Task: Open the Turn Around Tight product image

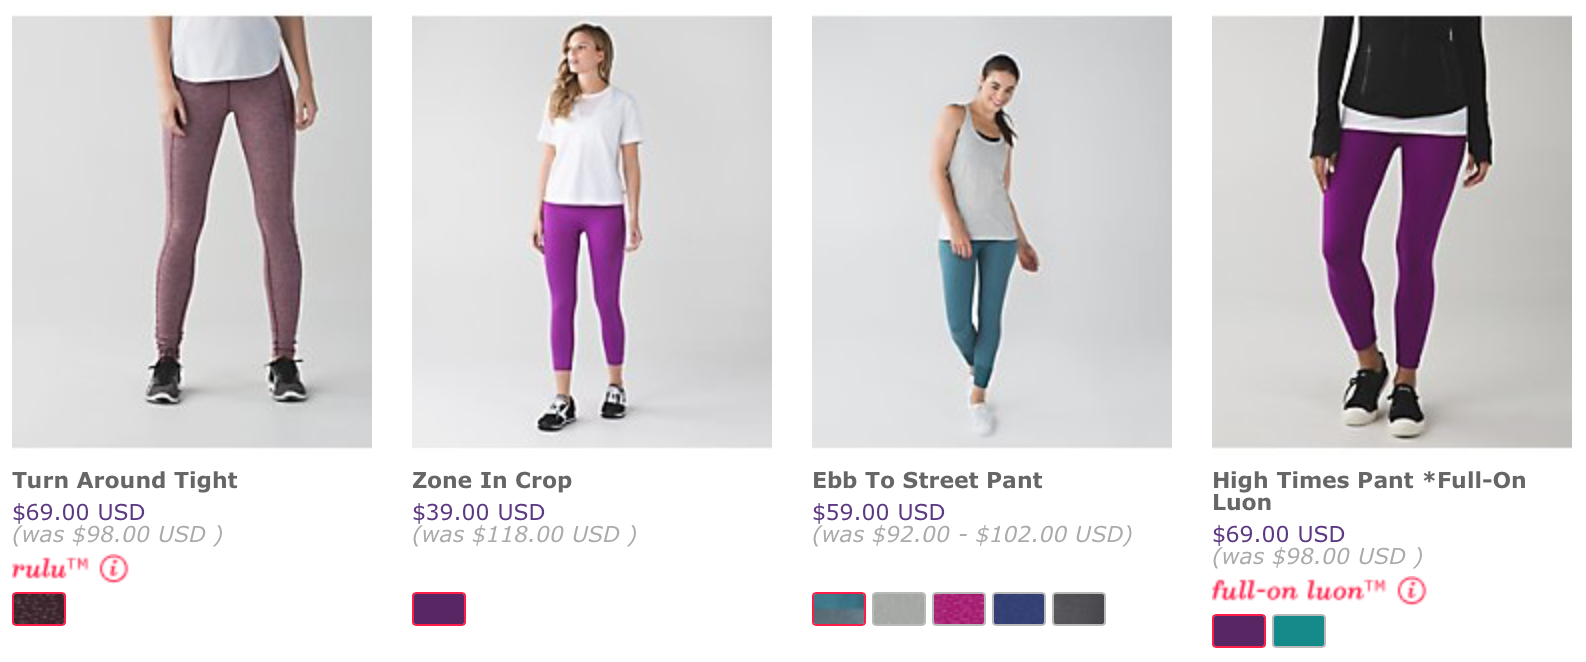Action: point(192,231)
